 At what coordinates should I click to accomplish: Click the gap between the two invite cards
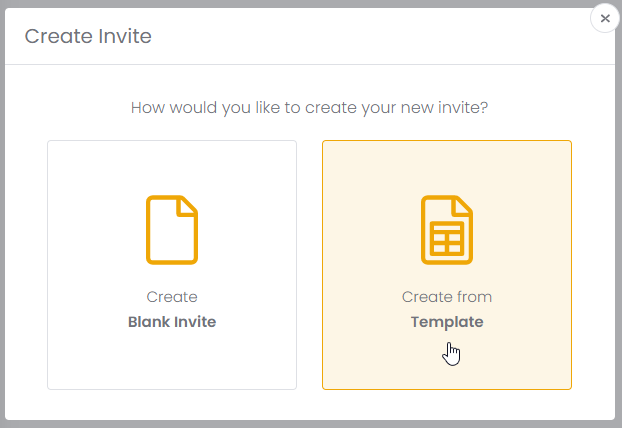tap(309, 264)
